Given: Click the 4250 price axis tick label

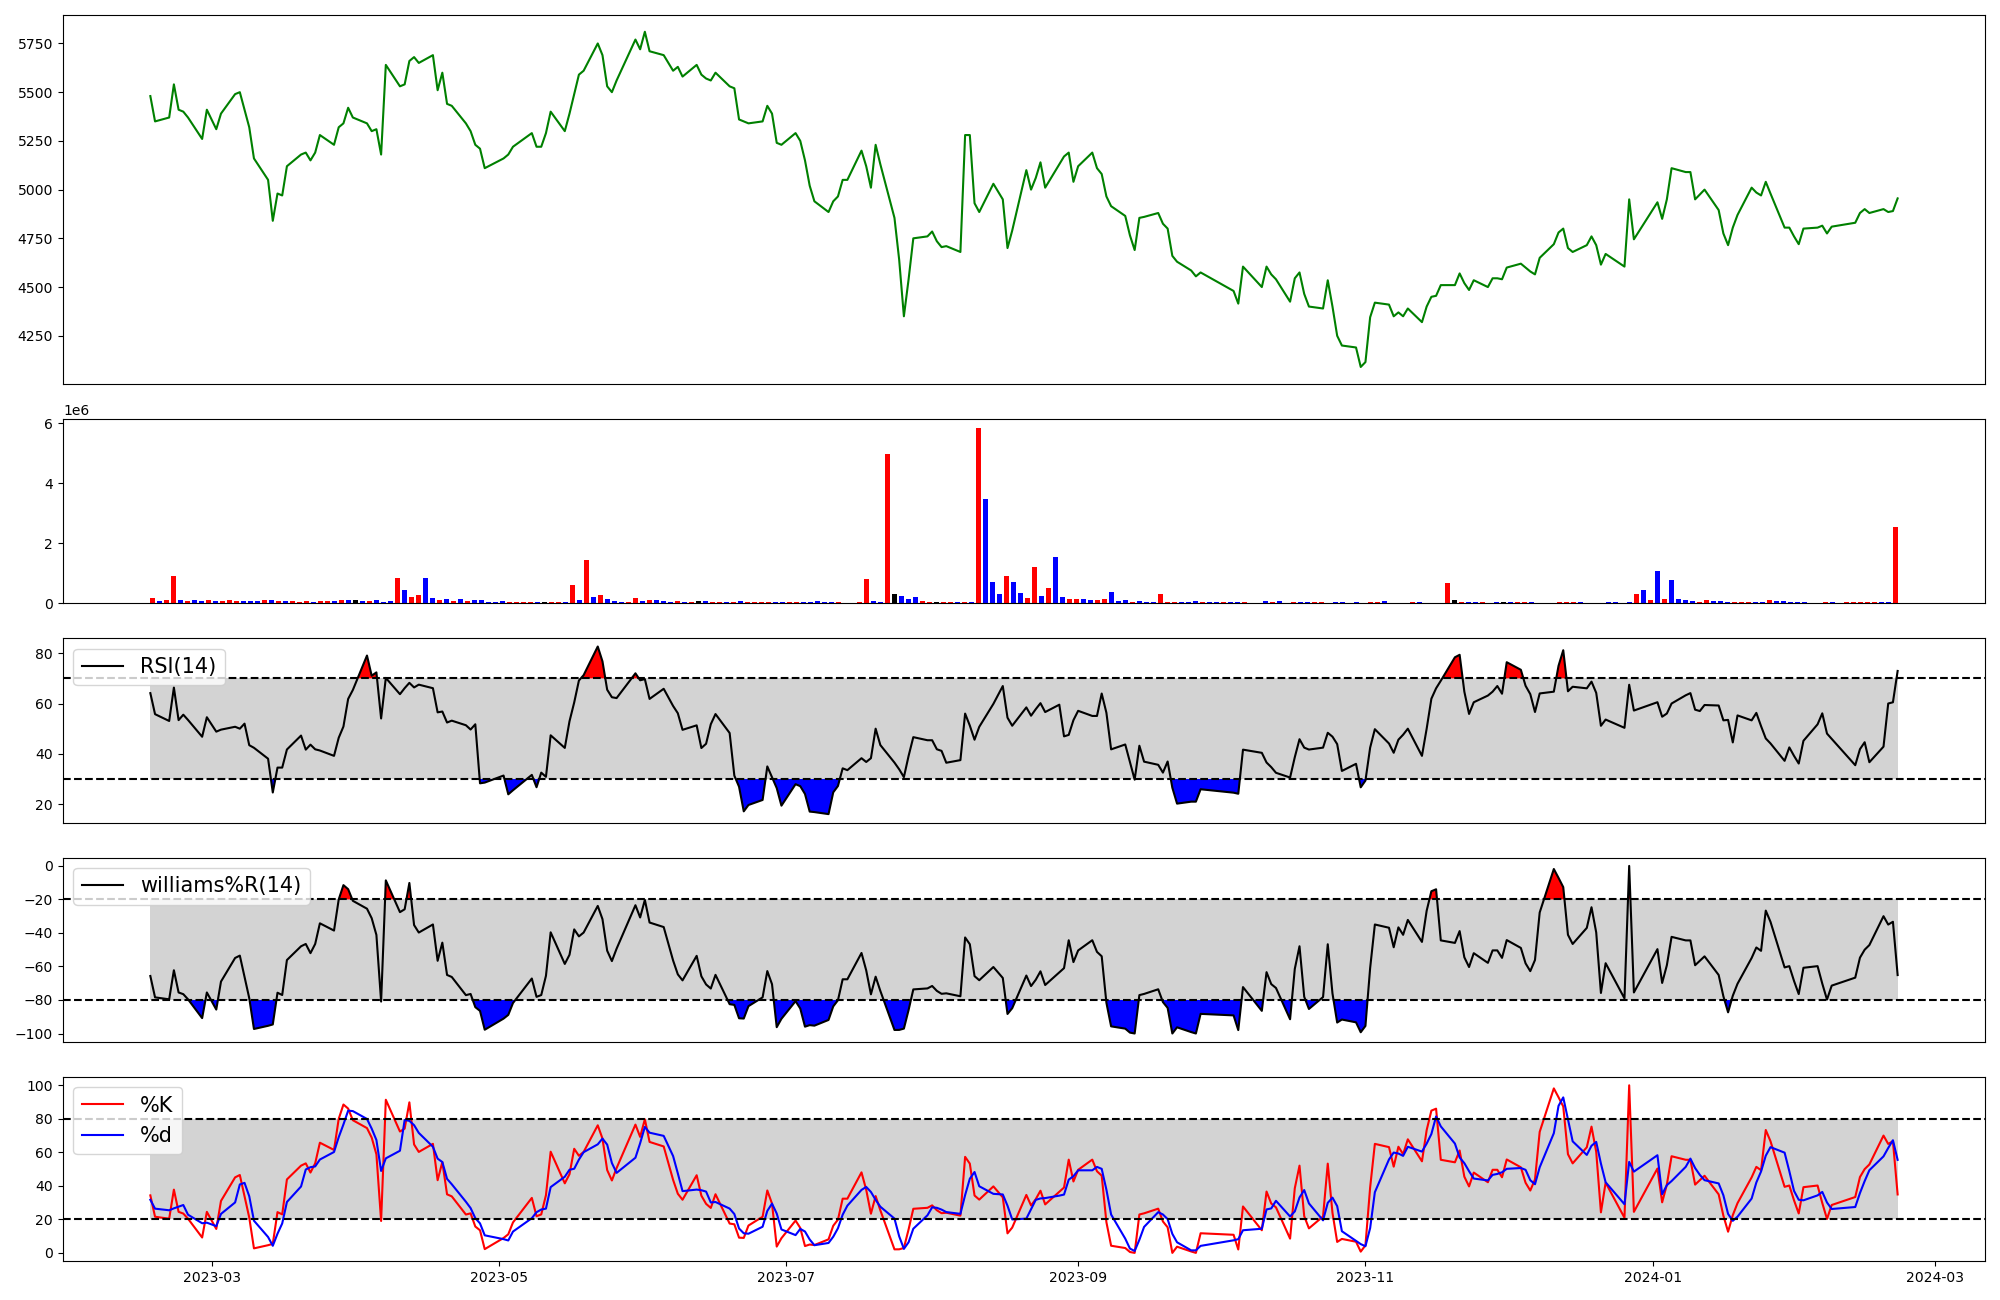Looking at the screenshot, I should 34,336.
